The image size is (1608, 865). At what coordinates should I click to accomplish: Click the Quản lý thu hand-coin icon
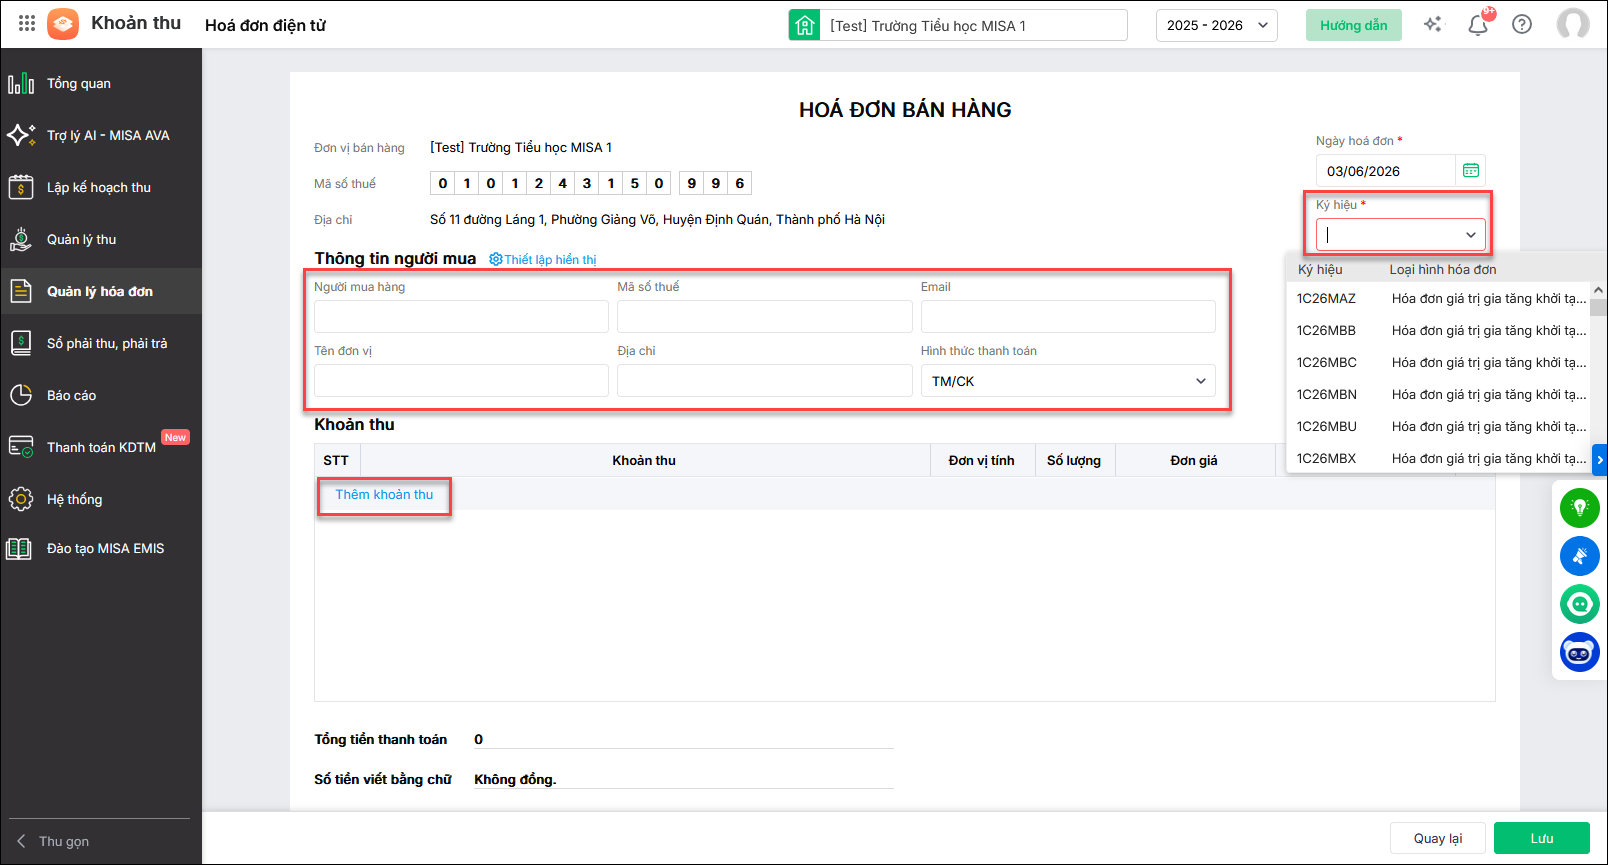(x=21, y=239)
